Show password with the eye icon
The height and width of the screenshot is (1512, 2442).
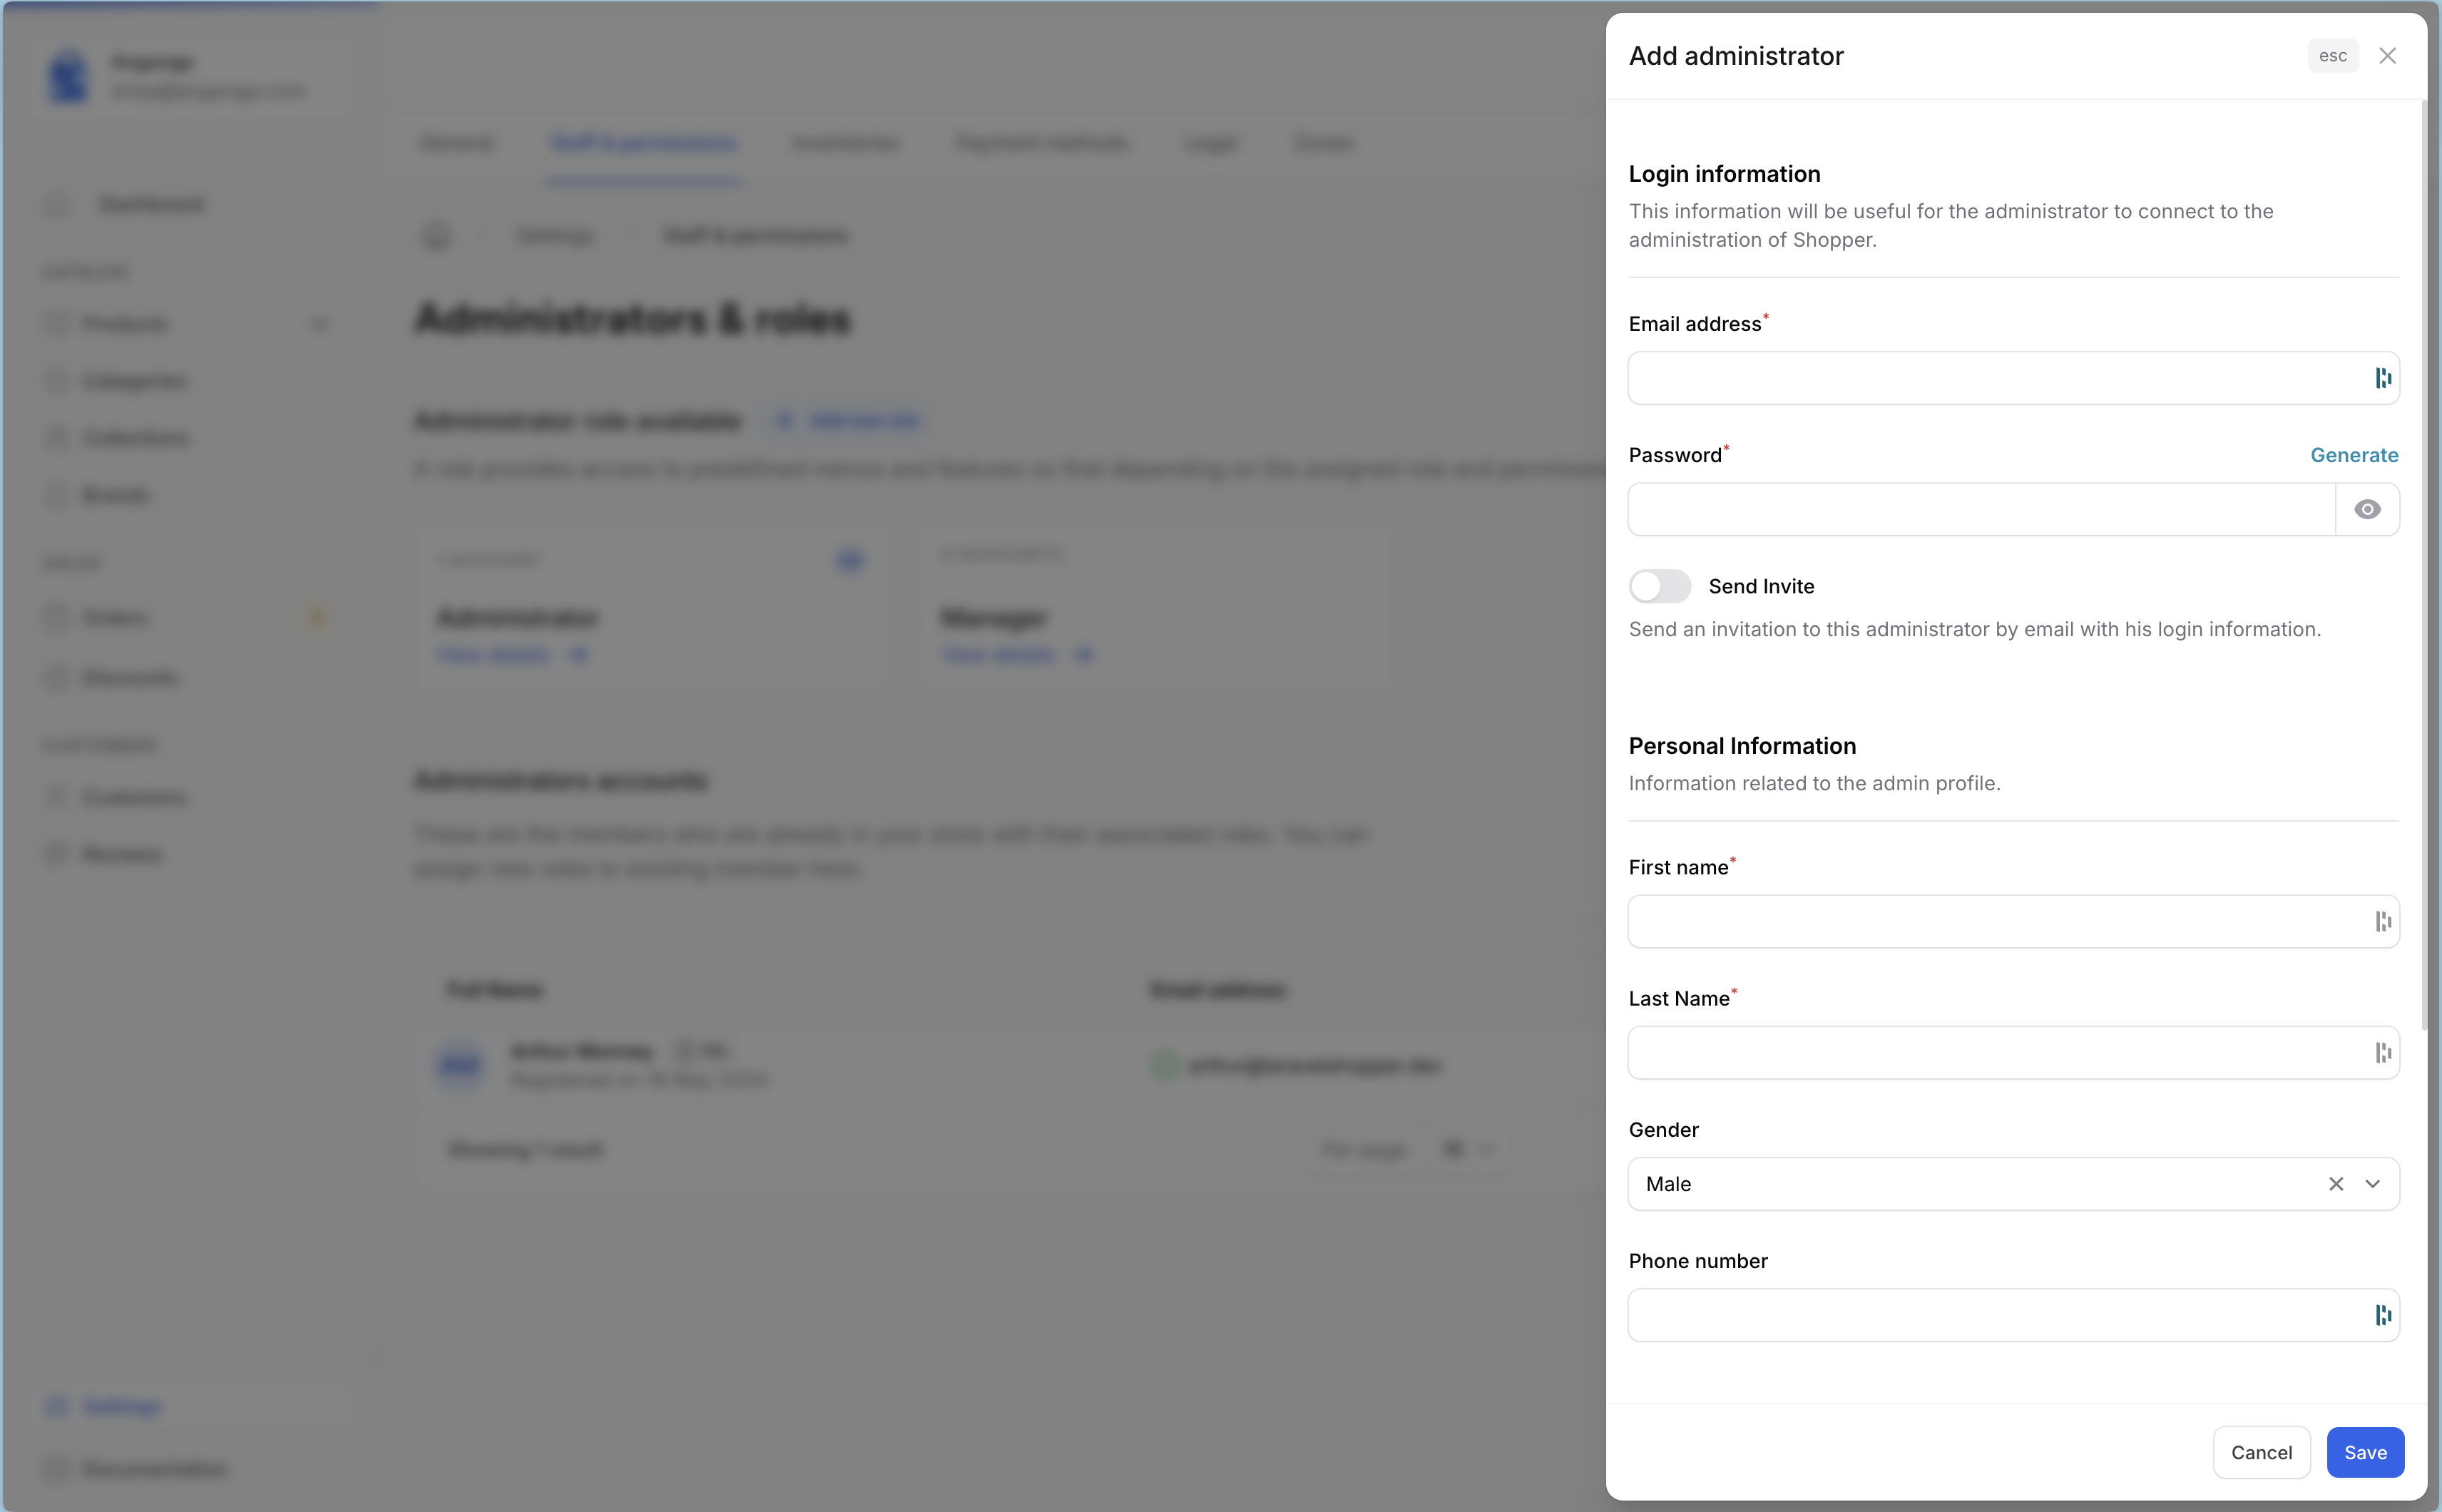coord(2366,510)
